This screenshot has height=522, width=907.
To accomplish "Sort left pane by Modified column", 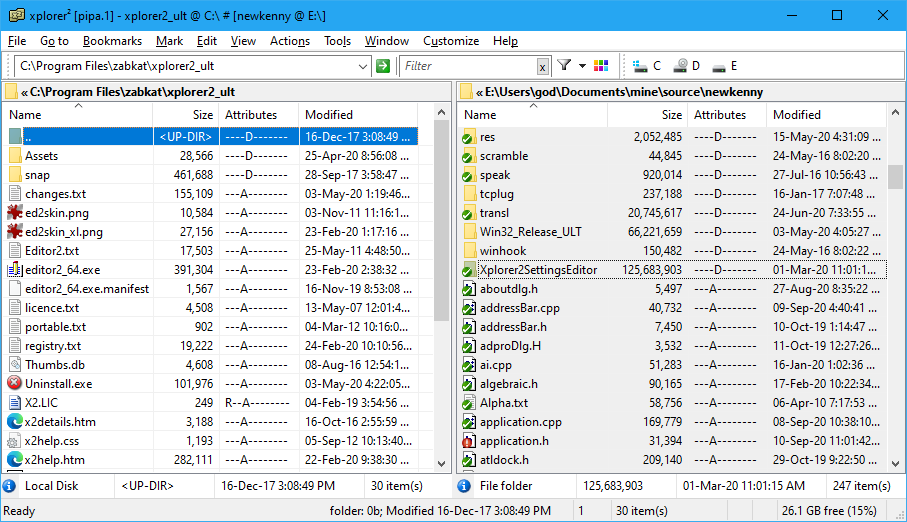I will pyautogui.click(x=358, y=115).
